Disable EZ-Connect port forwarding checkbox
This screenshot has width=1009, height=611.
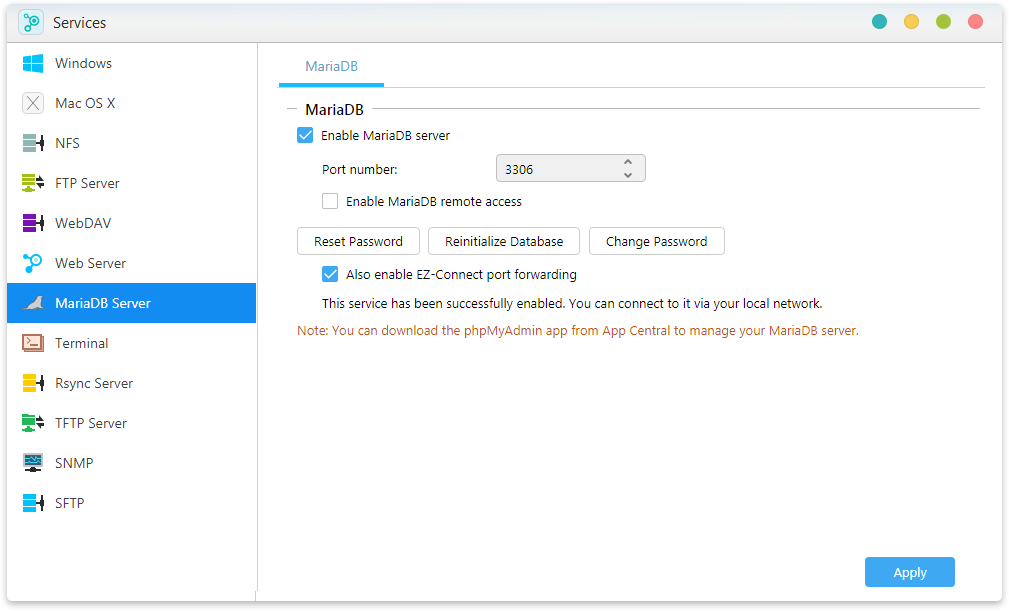coord(330,275)
